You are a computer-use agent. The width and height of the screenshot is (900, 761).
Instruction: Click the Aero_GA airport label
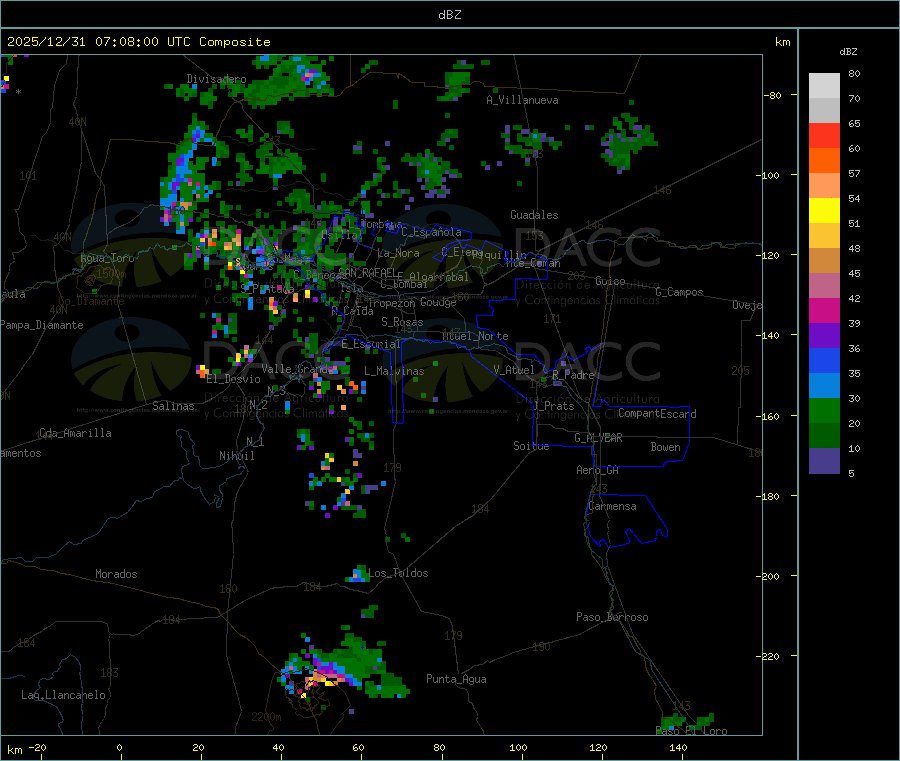598,471
